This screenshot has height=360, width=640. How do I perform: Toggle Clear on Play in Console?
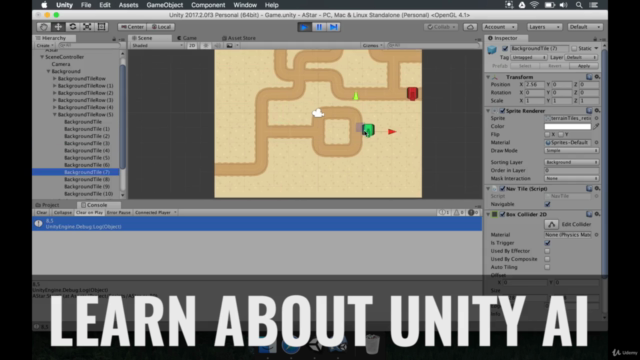pos(89,213)
